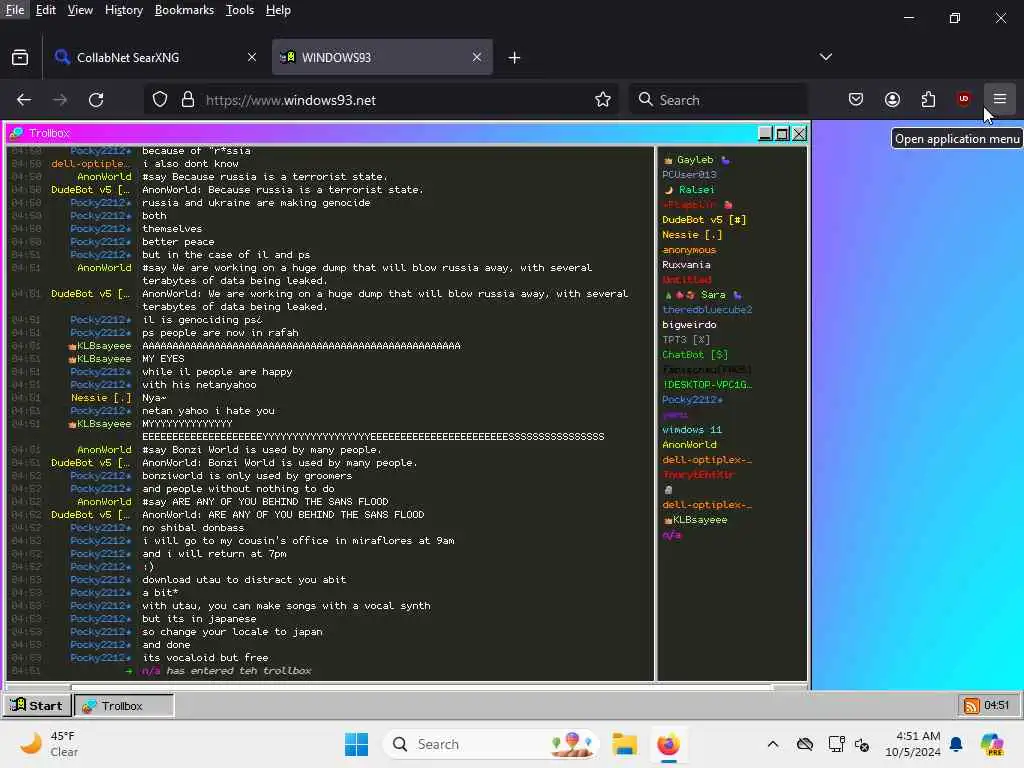The image size is (1024, 768).
Task: Close the WINDOWS93 tab
Action: [477, 57]
